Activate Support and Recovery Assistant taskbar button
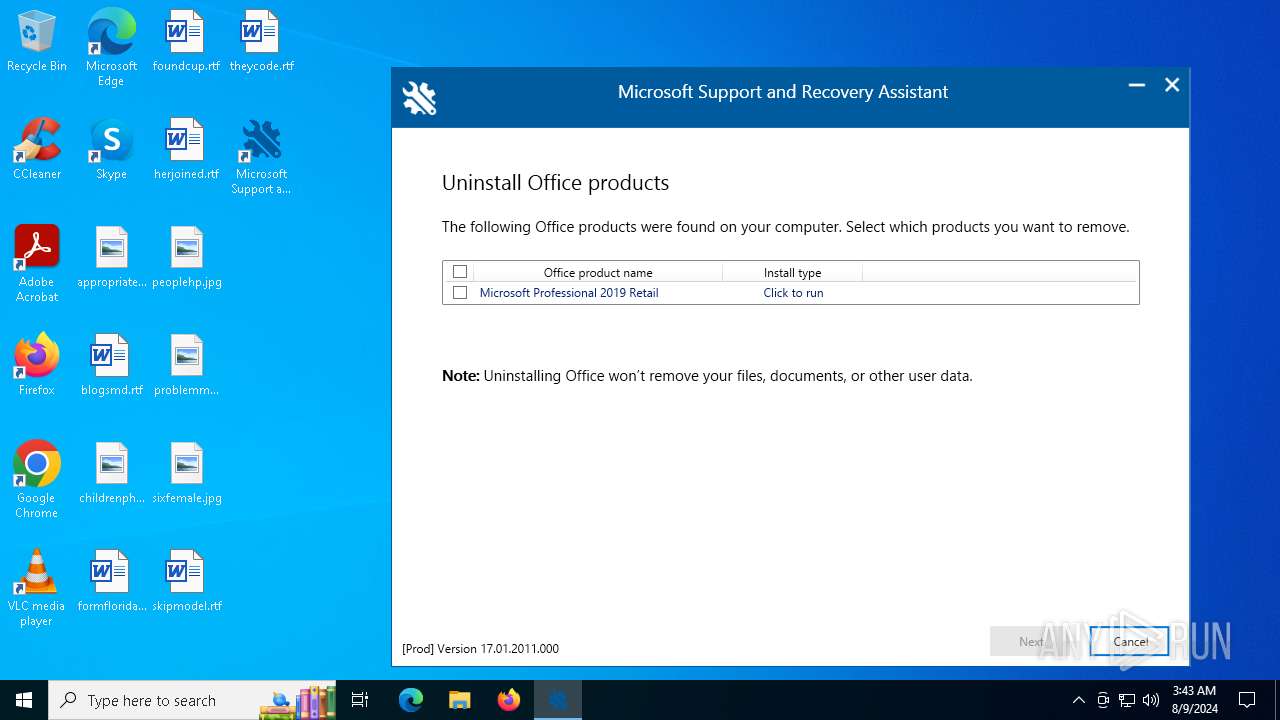This screenshot has width=1280, height=720. click(x=557, y=700)
